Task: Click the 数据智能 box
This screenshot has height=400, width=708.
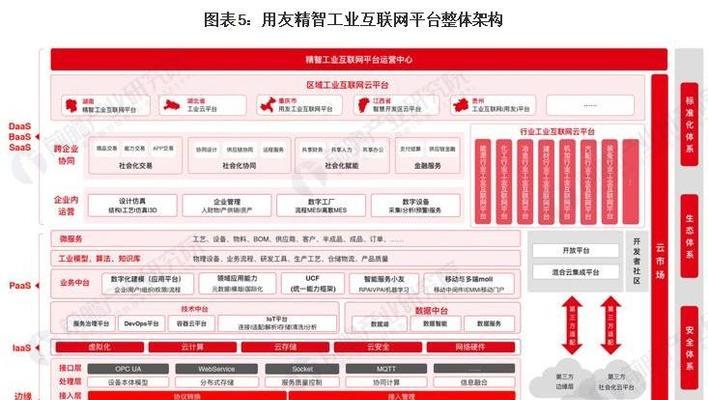Action: point(435,324)
